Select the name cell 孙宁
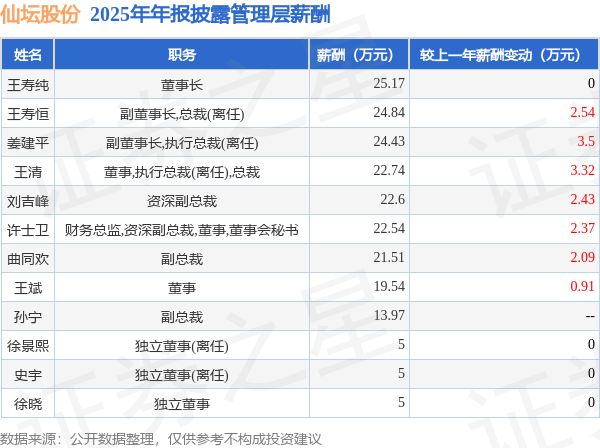The height and width of the screenshot is (448, 600). pos(28,317)
